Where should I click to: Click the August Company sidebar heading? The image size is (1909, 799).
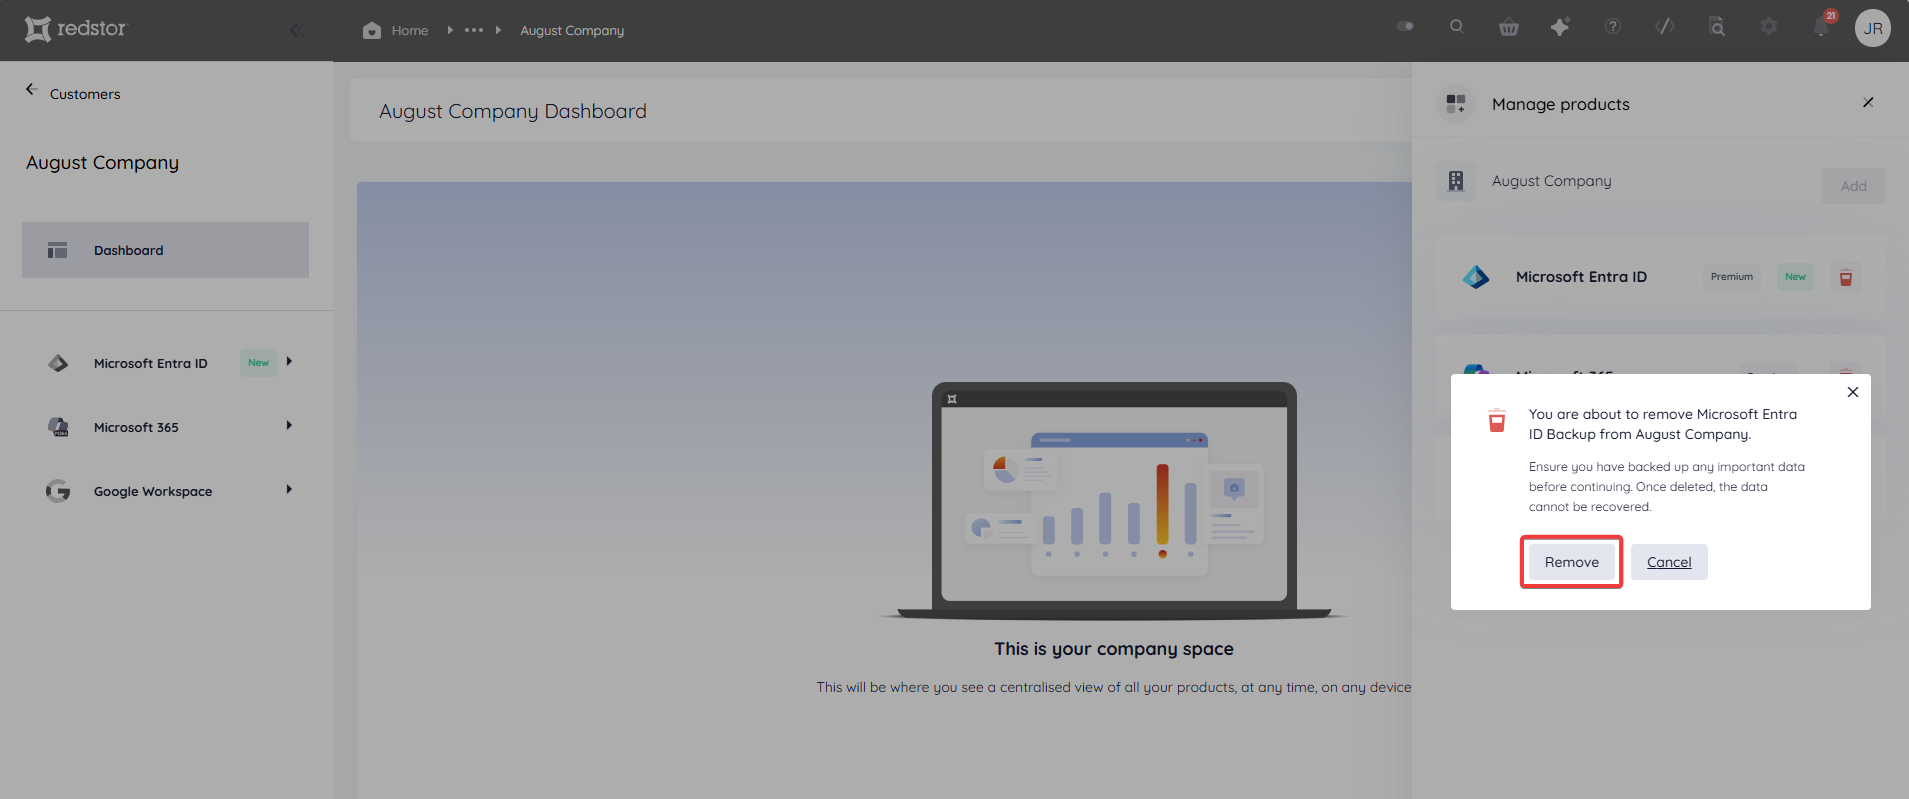point(103,163)
